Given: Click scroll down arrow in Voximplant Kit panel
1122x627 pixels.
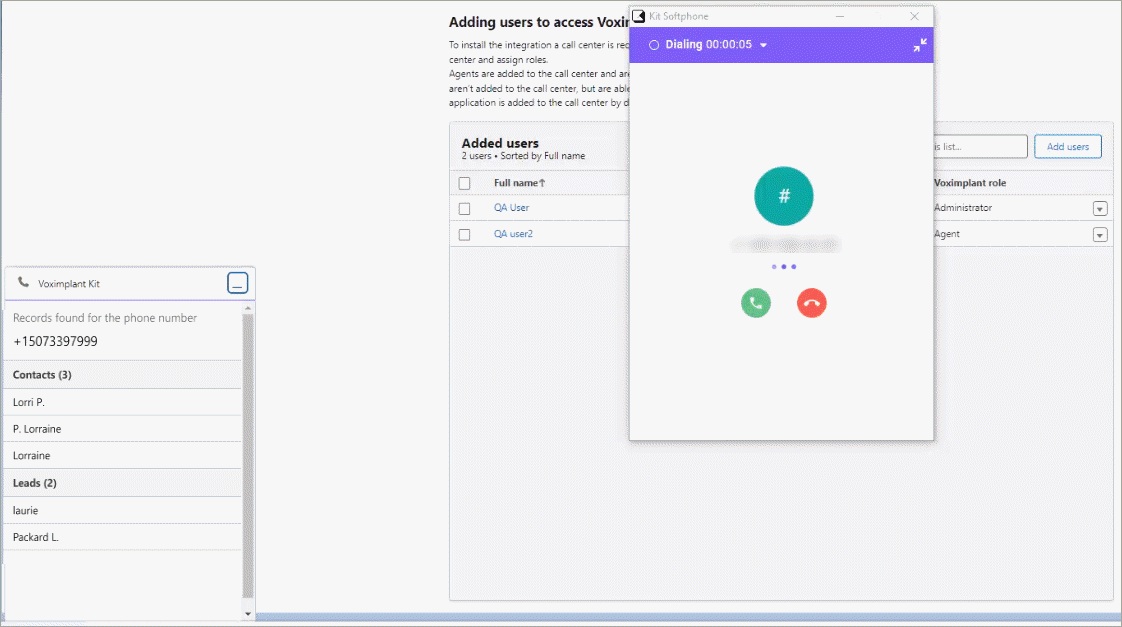Looking at the screenshot, I should 248,613.
